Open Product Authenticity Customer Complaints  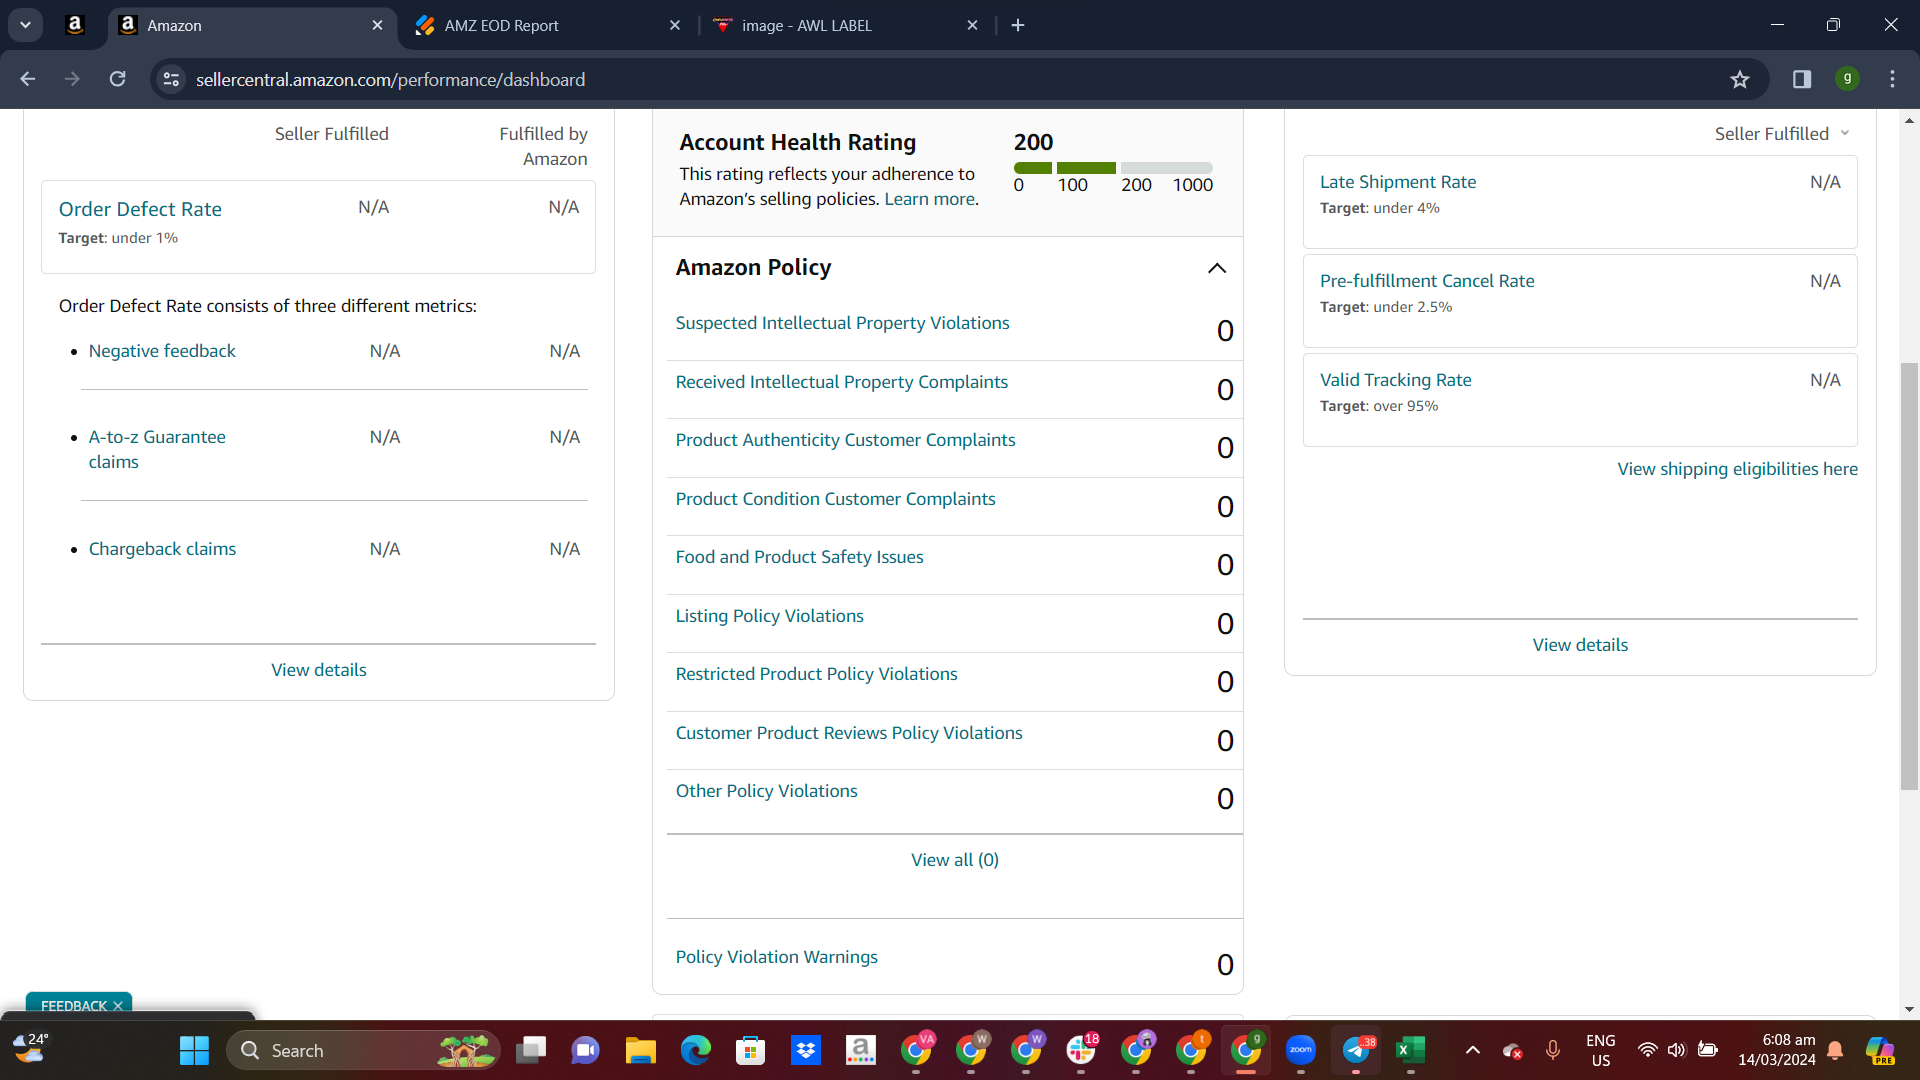click(x=845, y=440)
